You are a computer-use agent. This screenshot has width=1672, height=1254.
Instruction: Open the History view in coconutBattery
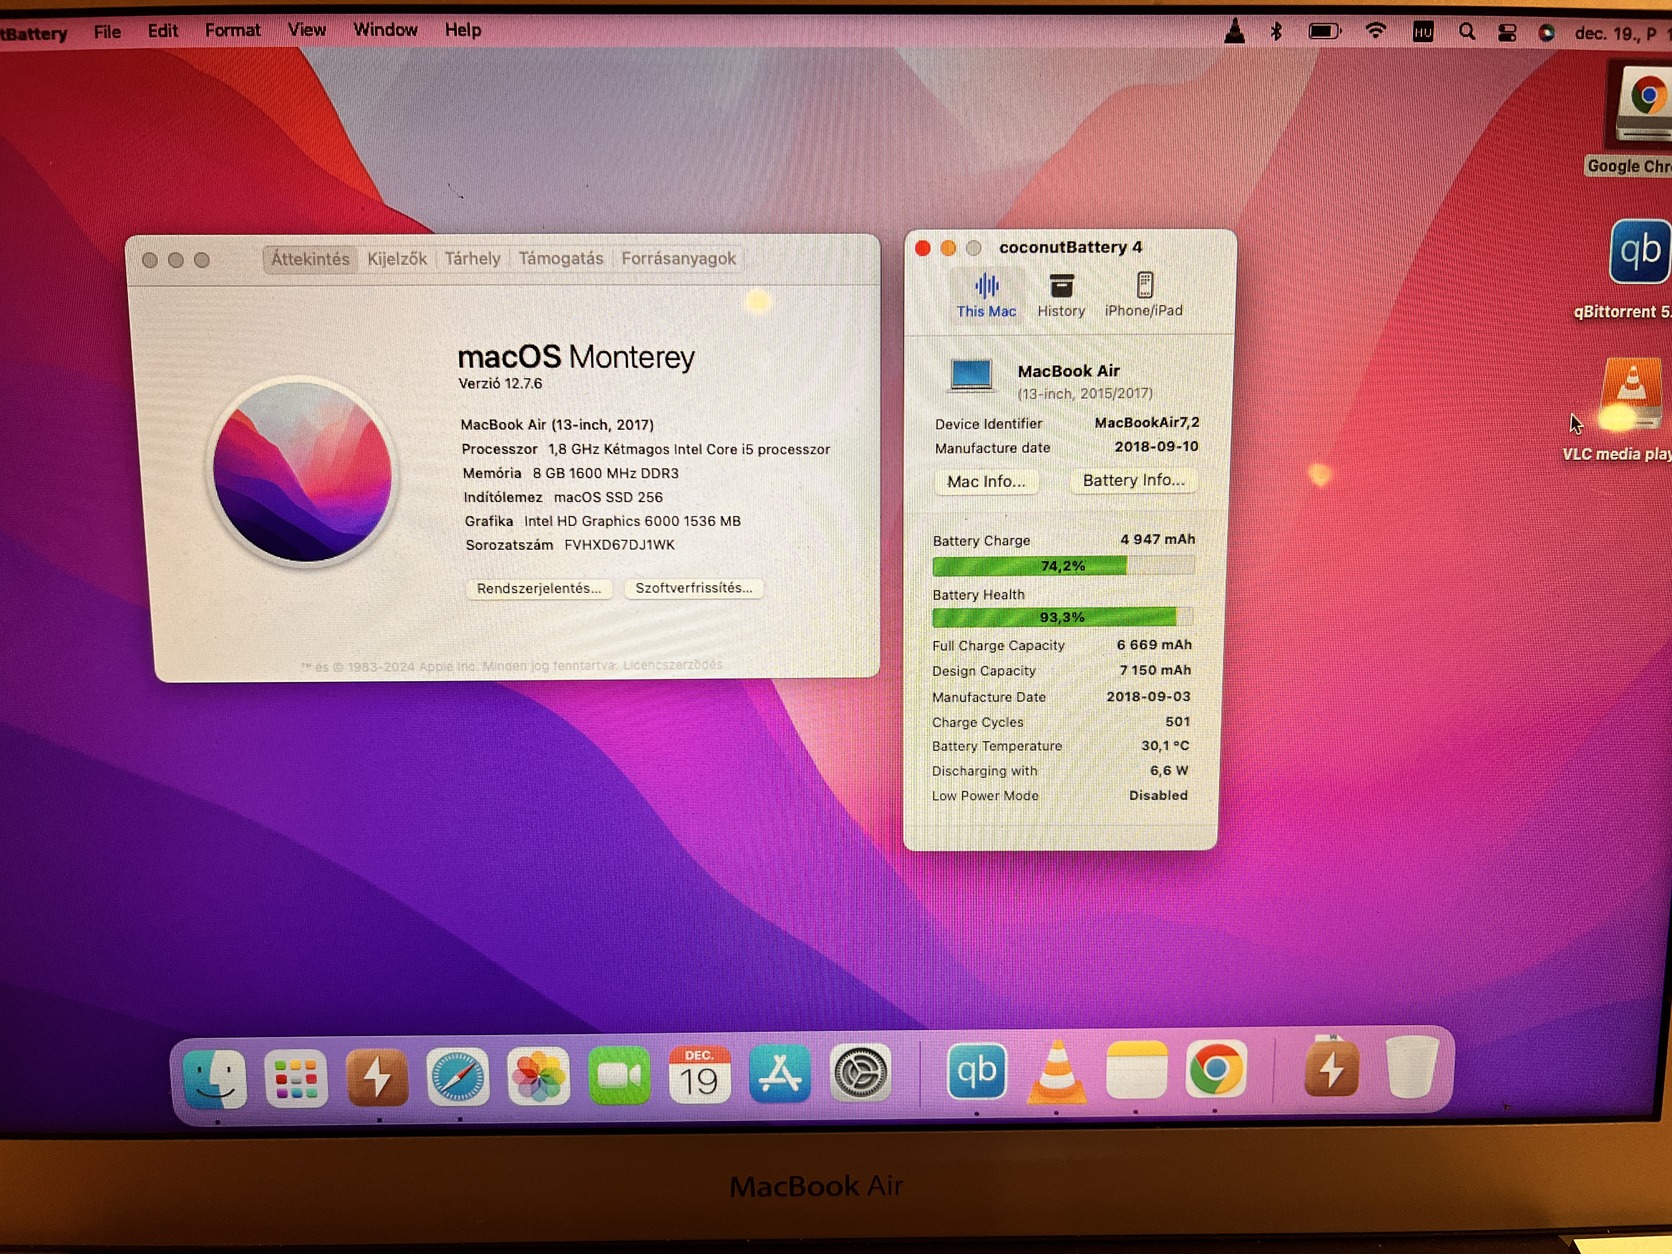click(1061, 296)
